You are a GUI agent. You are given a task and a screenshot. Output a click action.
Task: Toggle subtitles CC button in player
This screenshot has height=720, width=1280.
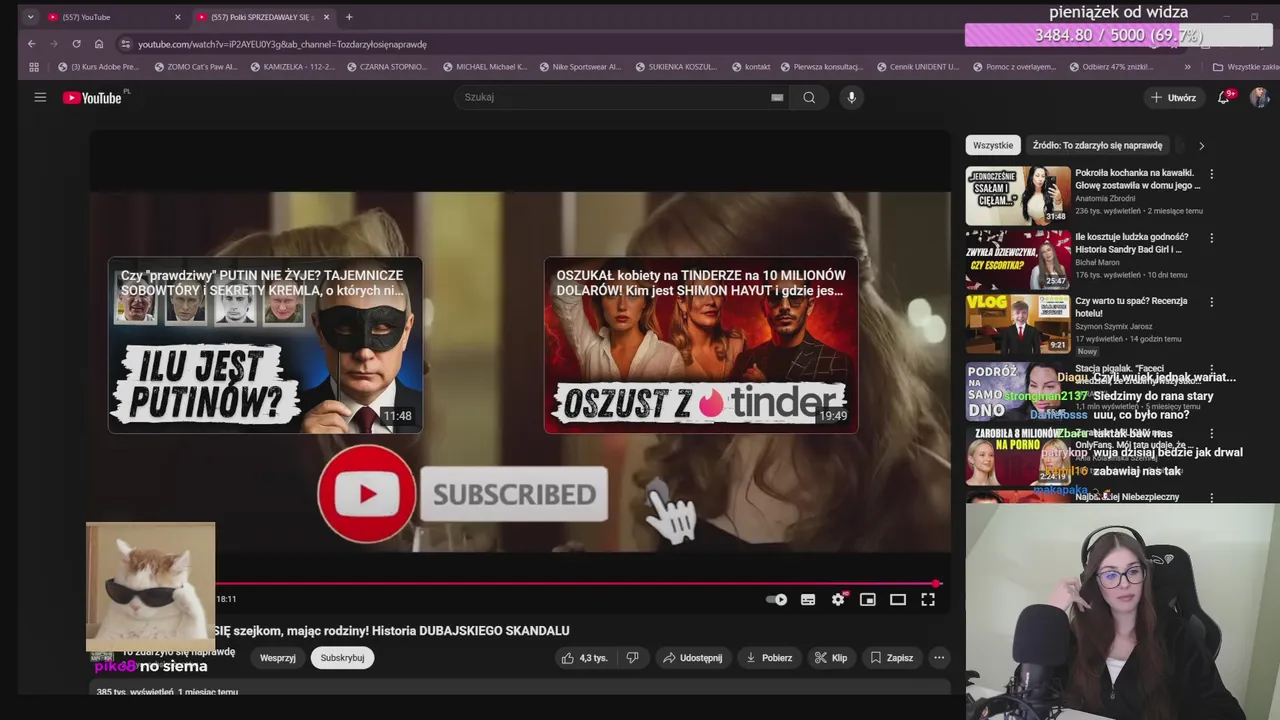[808, 600]
